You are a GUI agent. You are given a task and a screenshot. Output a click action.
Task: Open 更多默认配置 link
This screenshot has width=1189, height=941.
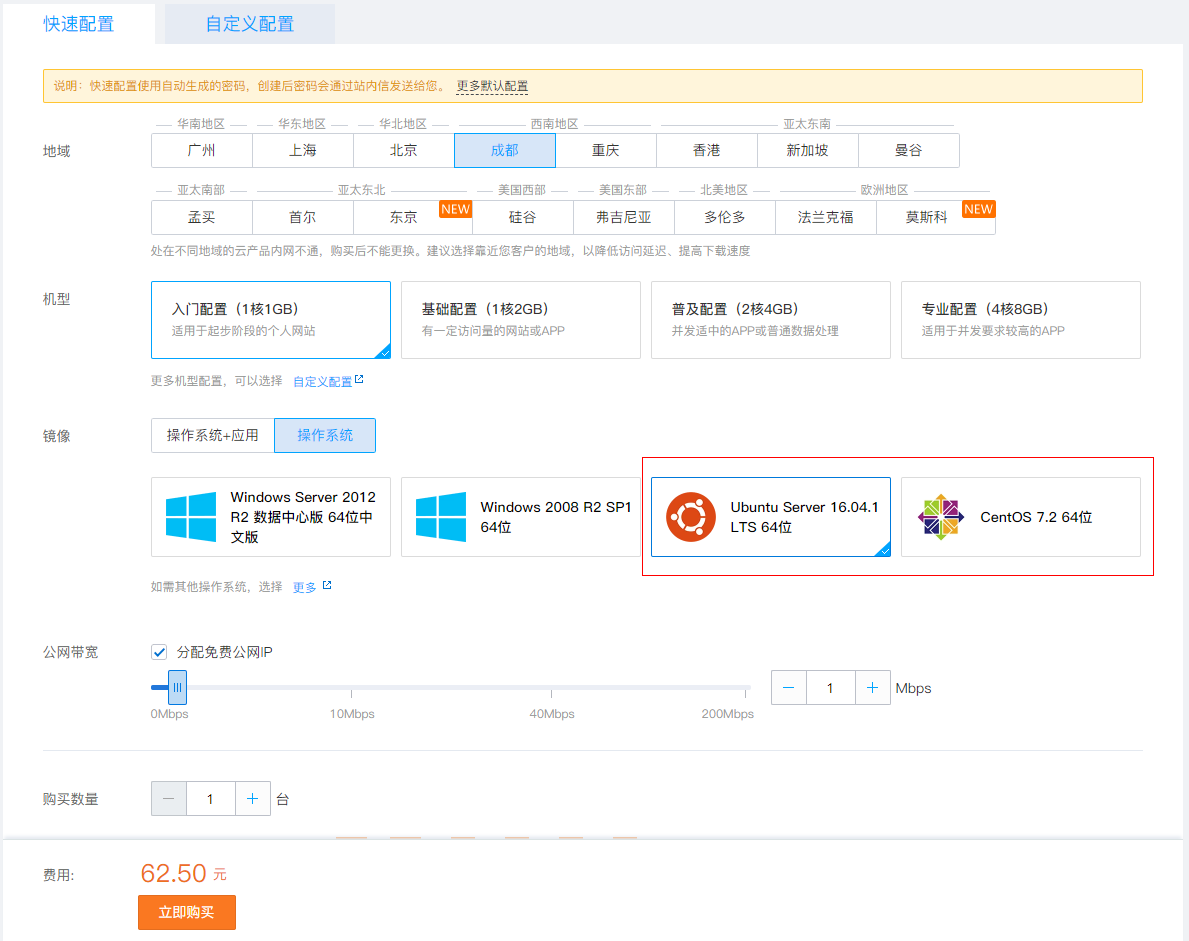(x=492, y=86)
